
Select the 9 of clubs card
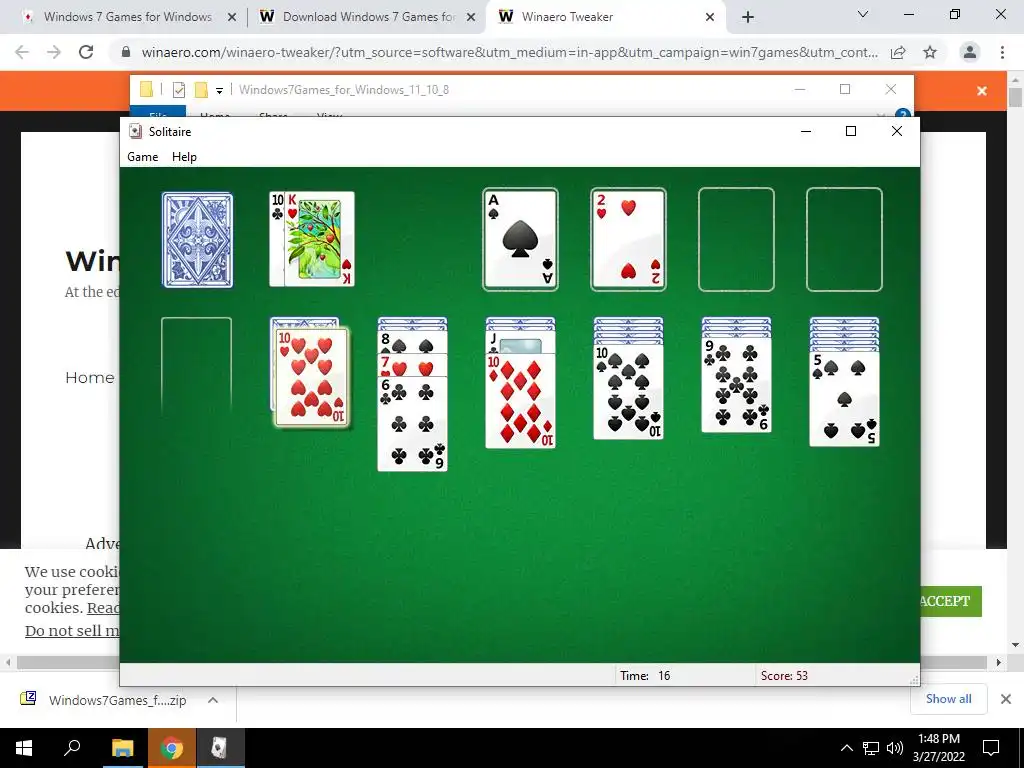pyautogui.click(x=736, y=385)
